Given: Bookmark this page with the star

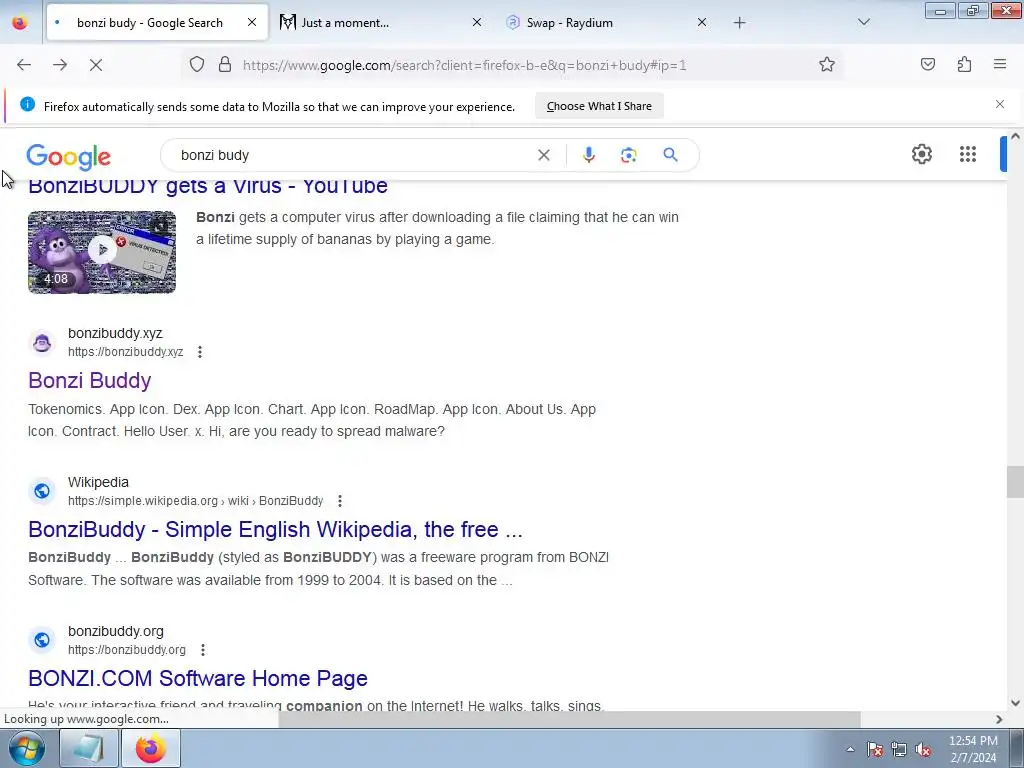Looking at the screenshot, I should coord(827,64).
